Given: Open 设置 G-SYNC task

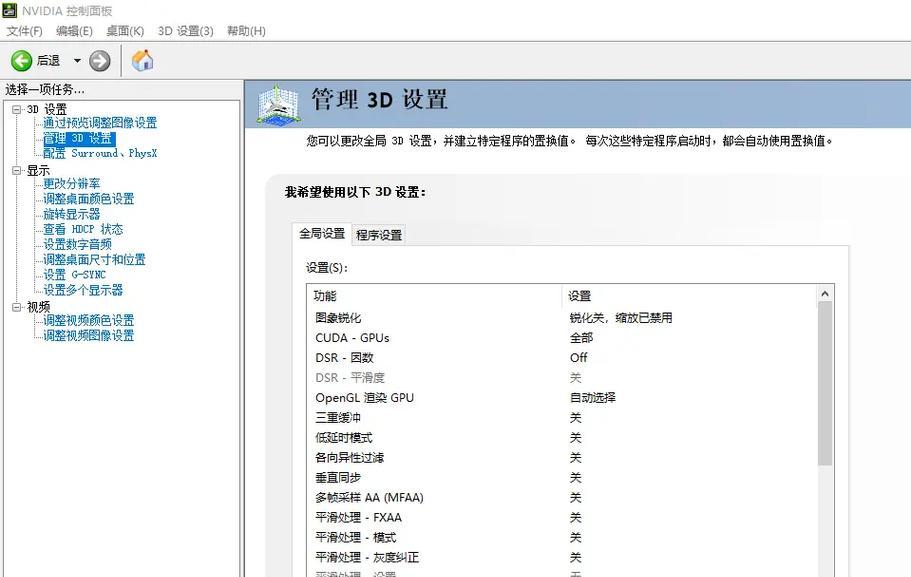Looking at the screenshot, I should tap(74, 274).
